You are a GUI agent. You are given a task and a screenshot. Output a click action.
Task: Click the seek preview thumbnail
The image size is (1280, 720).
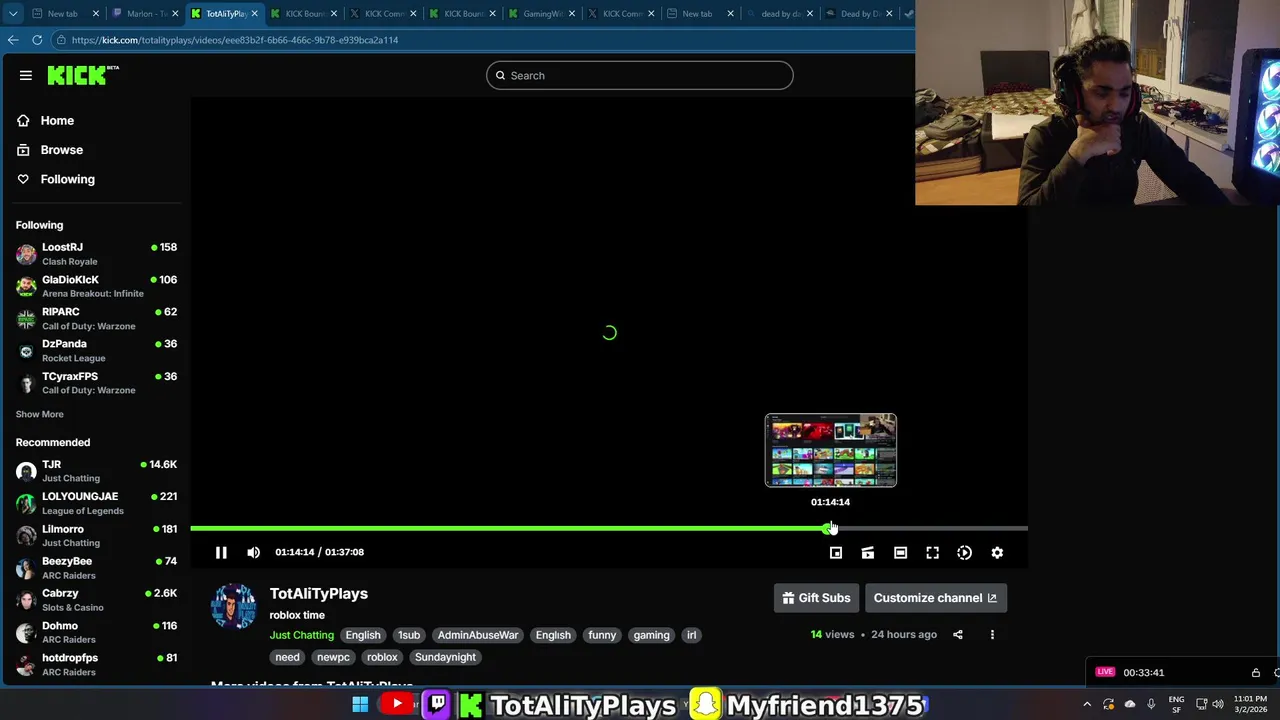point(831,450)
